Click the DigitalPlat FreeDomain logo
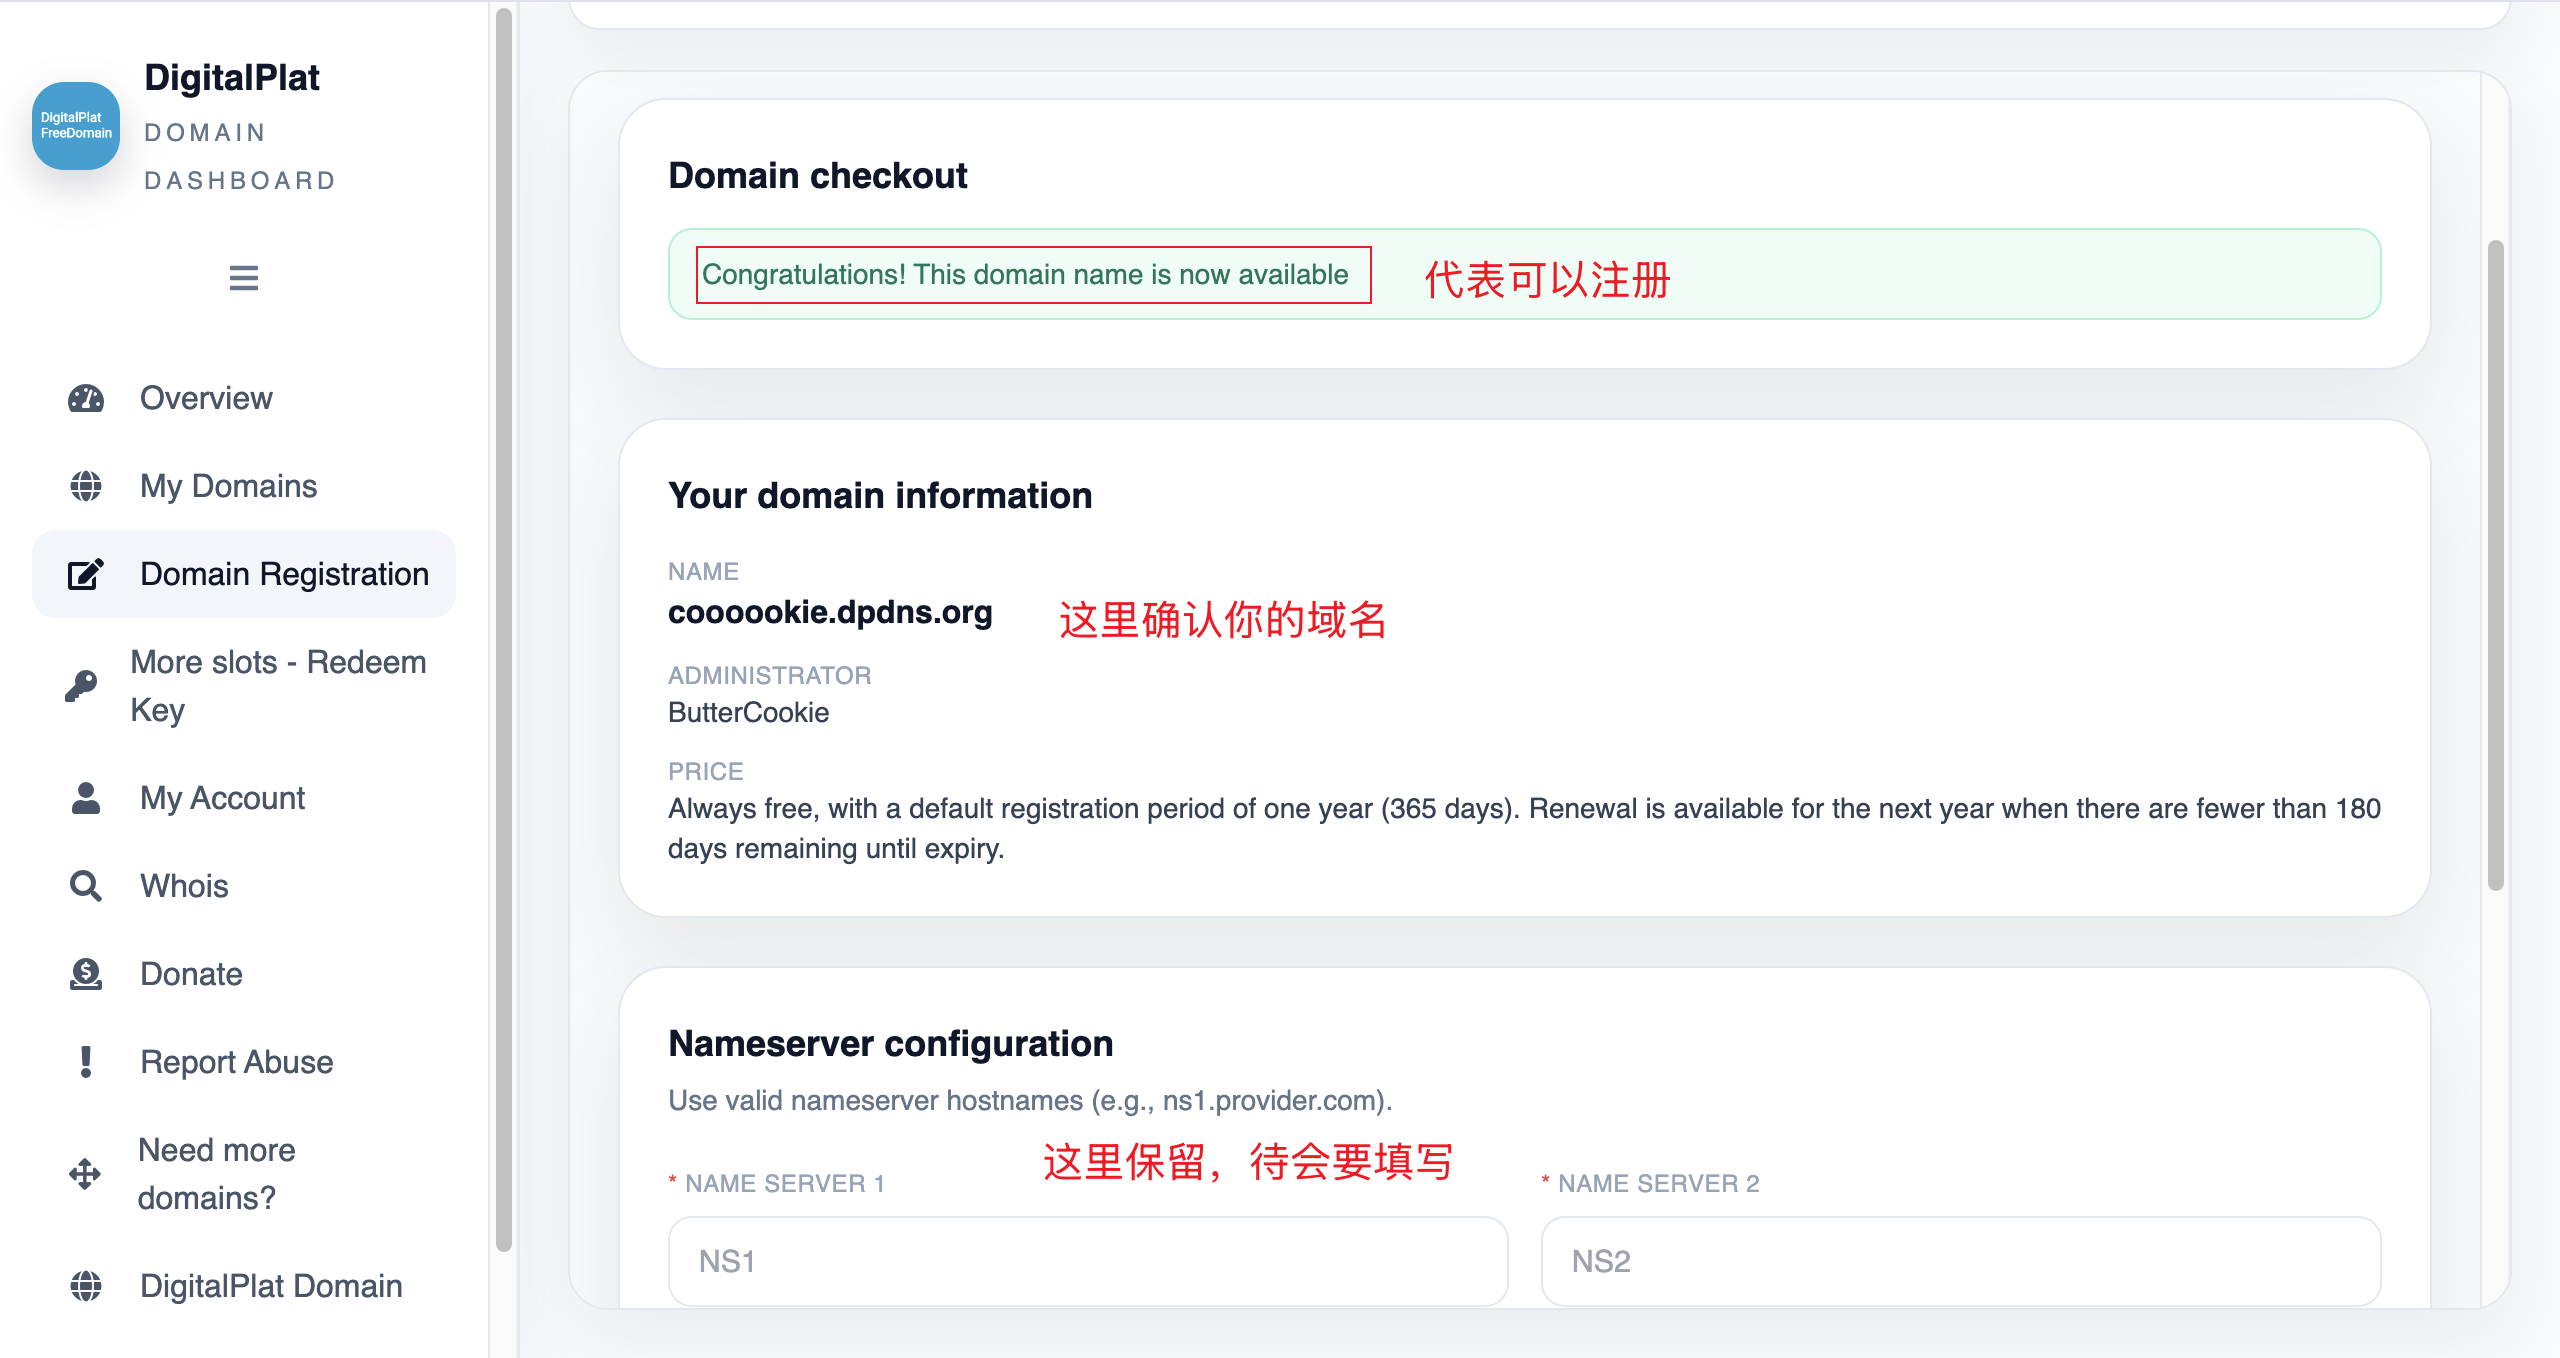 pos(76,126)
